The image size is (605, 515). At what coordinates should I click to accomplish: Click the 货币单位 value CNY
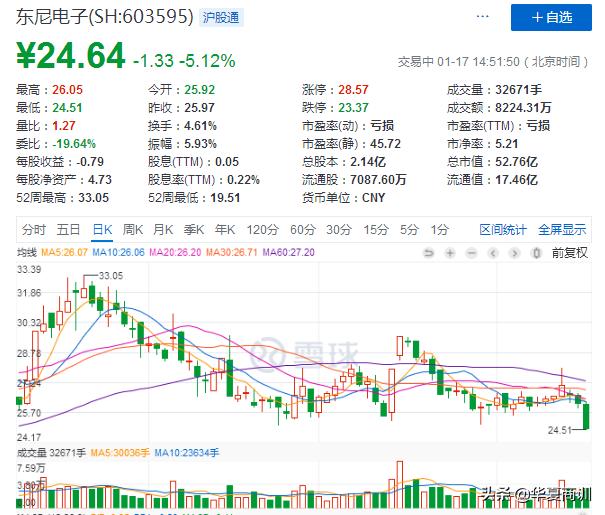[373, 198]
